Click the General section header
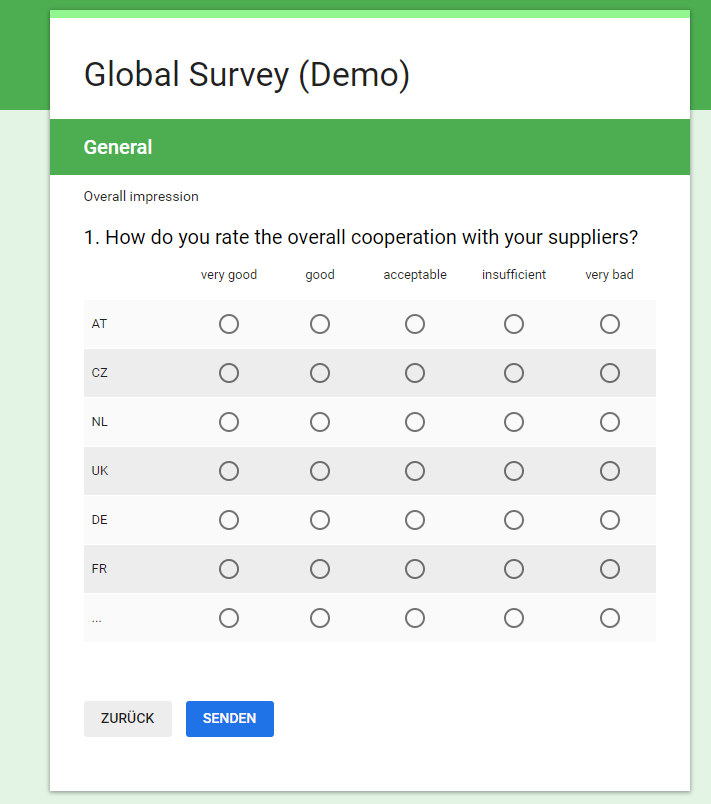The image size is (711, 804). click(x=118, y=147)
